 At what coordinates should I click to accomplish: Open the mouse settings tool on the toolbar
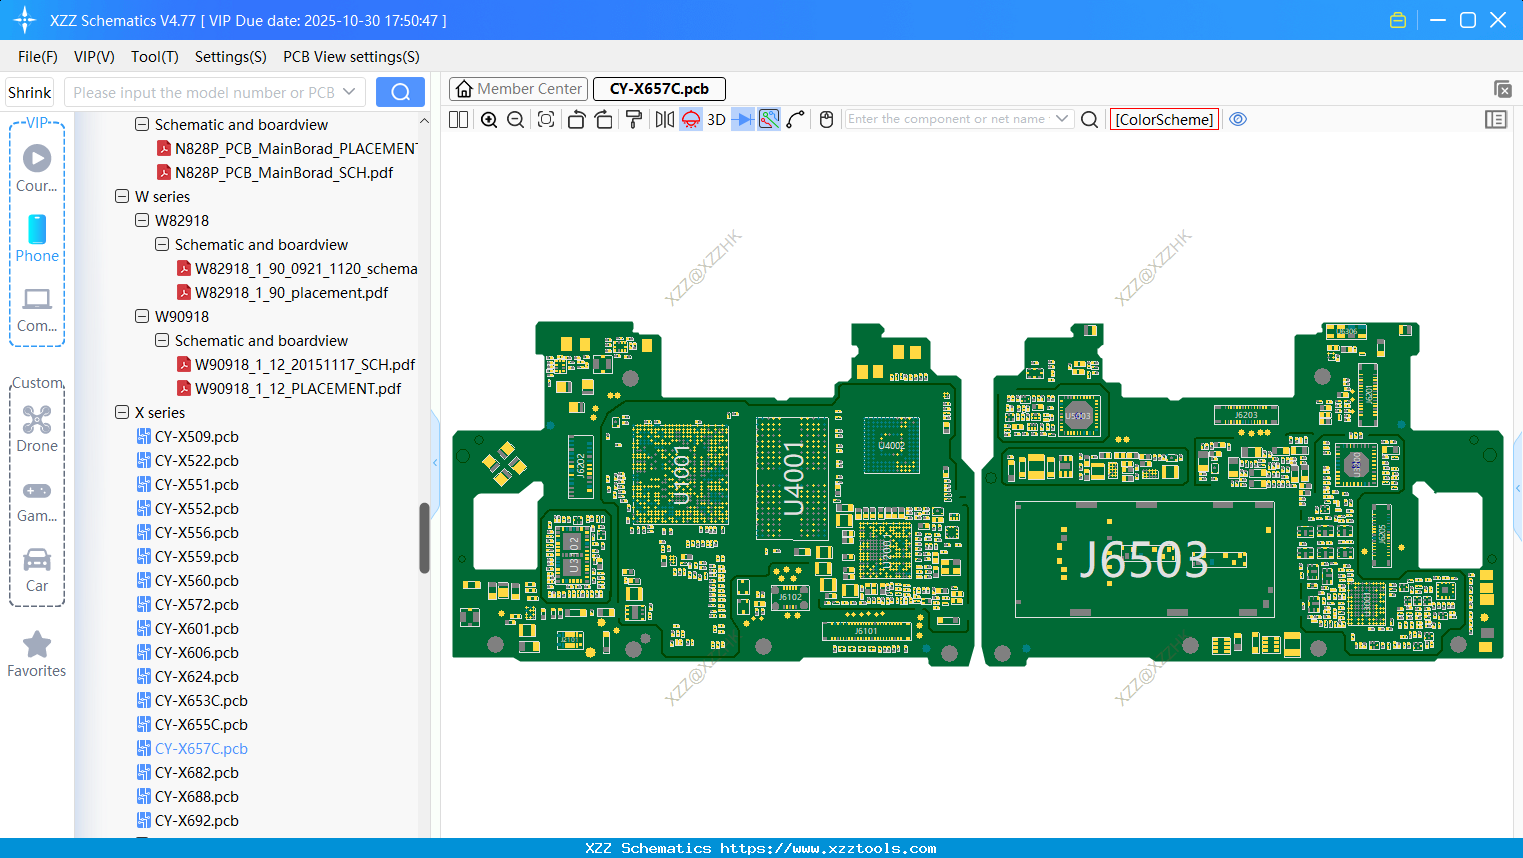[826, 119]
